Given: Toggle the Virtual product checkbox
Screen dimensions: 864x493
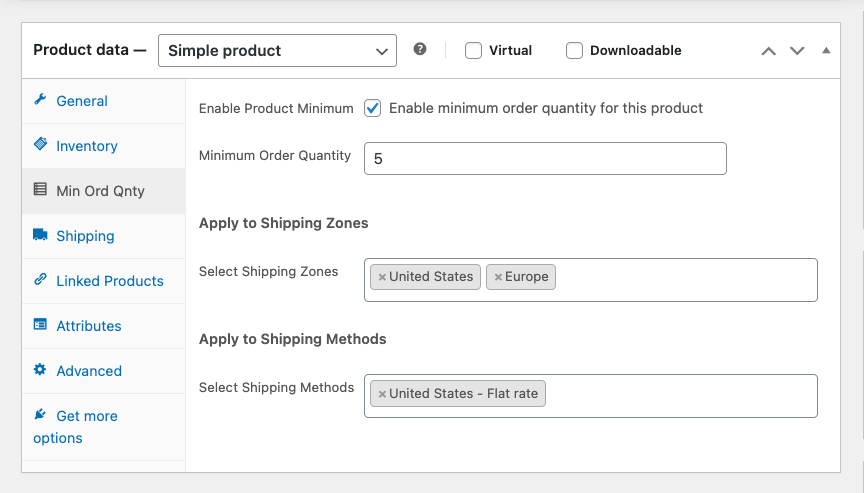Looking at the screenshot, I should point(474,50).
